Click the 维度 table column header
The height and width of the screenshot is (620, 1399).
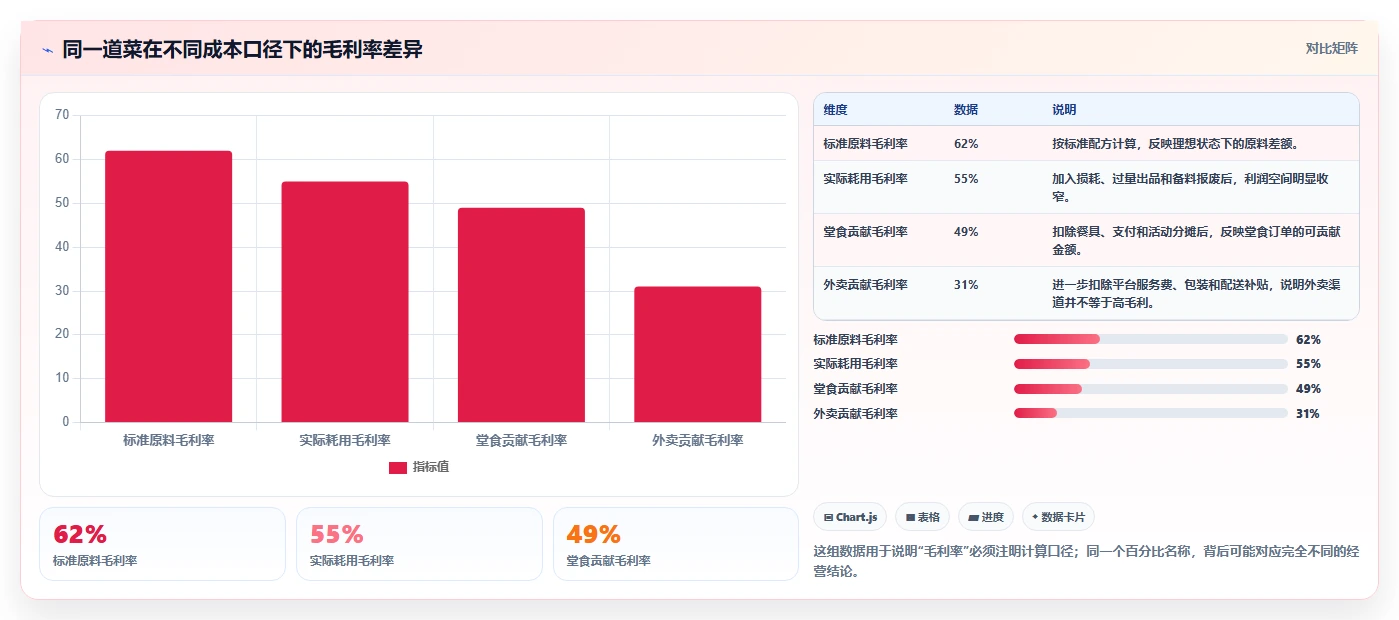[835, 109]
